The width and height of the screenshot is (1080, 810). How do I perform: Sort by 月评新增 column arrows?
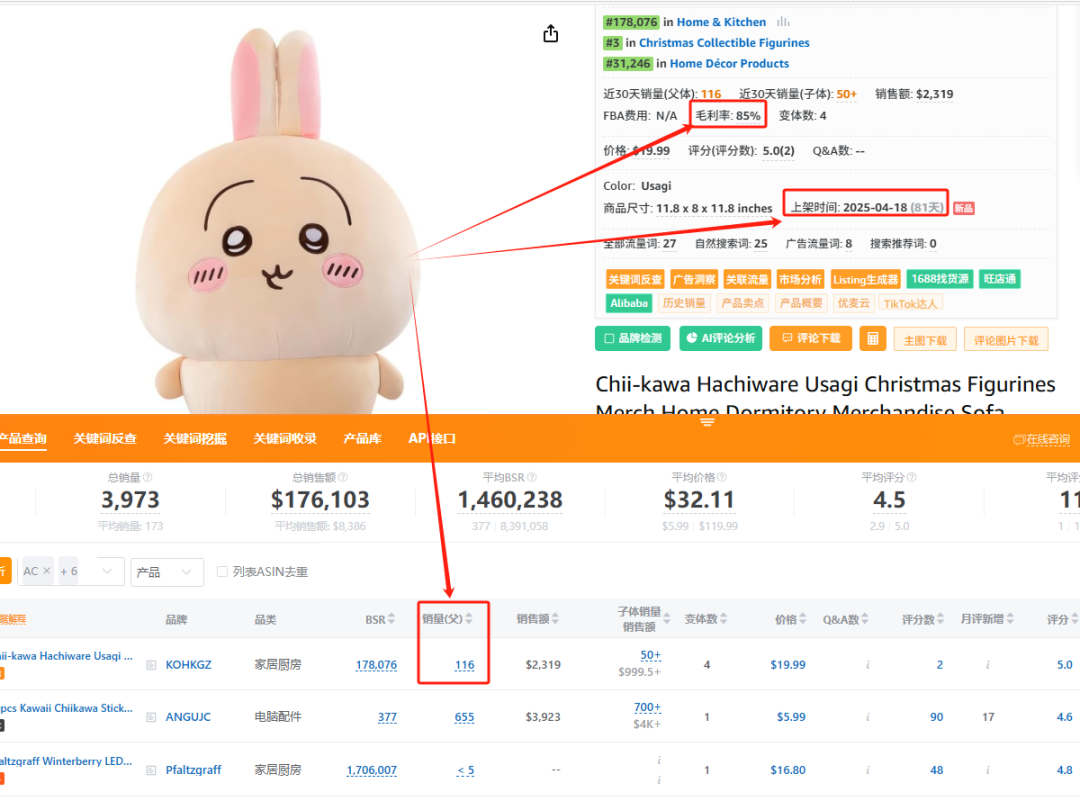pyautogui.click(x=1010, y=619)
